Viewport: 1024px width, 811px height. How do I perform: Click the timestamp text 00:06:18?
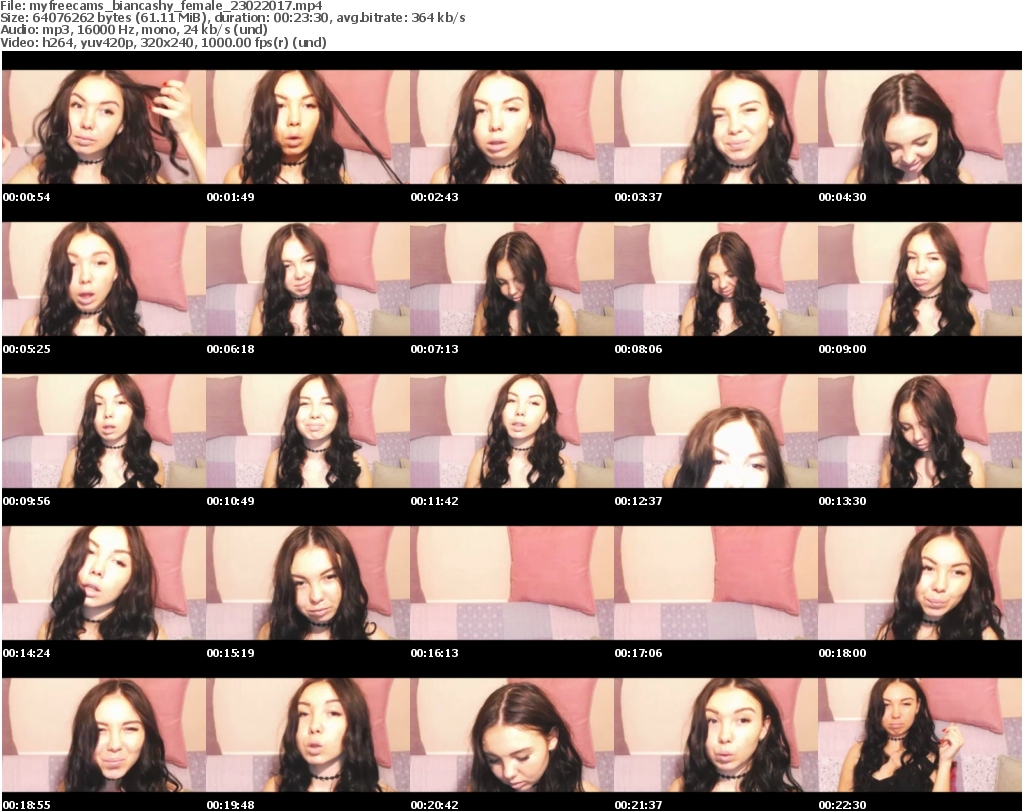point(231,349)
